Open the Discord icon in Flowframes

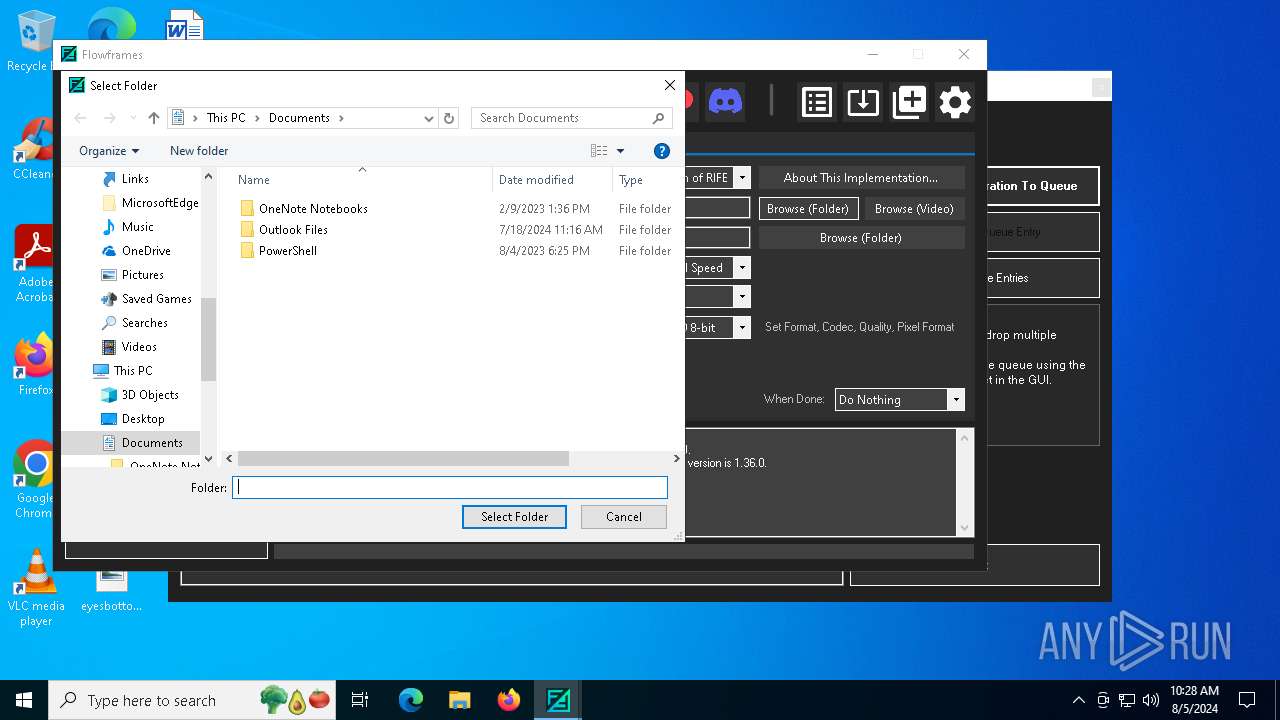[725, 101]
